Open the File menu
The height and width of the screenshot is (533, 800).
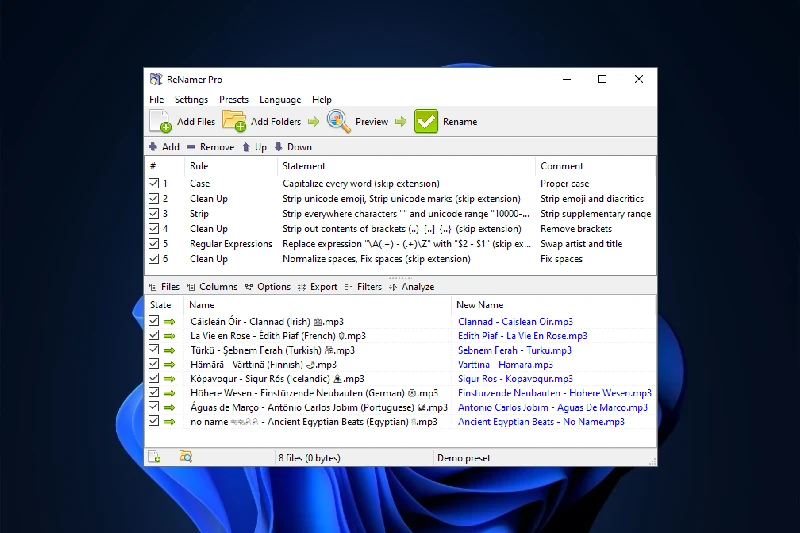tap(156, 99)
